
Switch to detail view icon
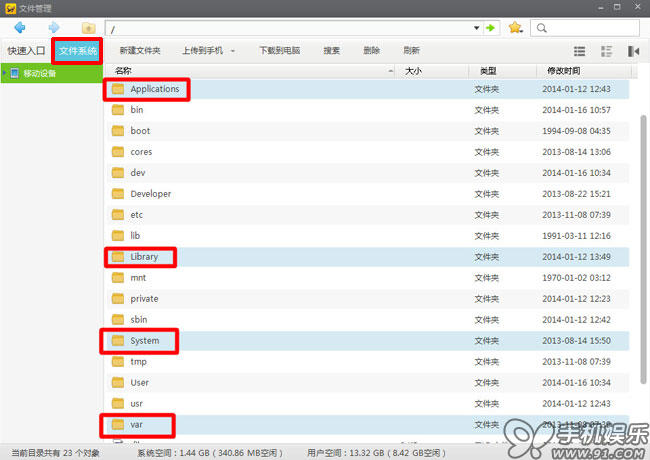click(606, 51)
